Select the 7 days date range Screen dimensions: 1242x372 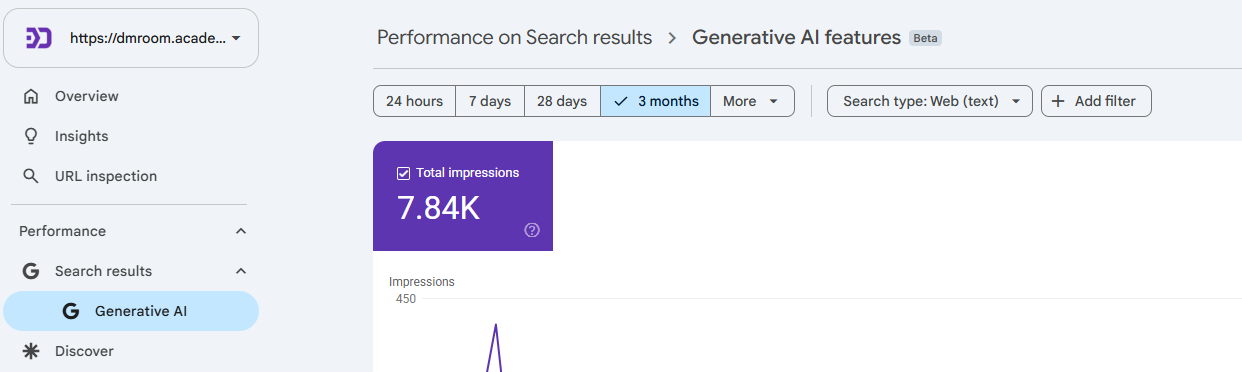tap(490, 101)
